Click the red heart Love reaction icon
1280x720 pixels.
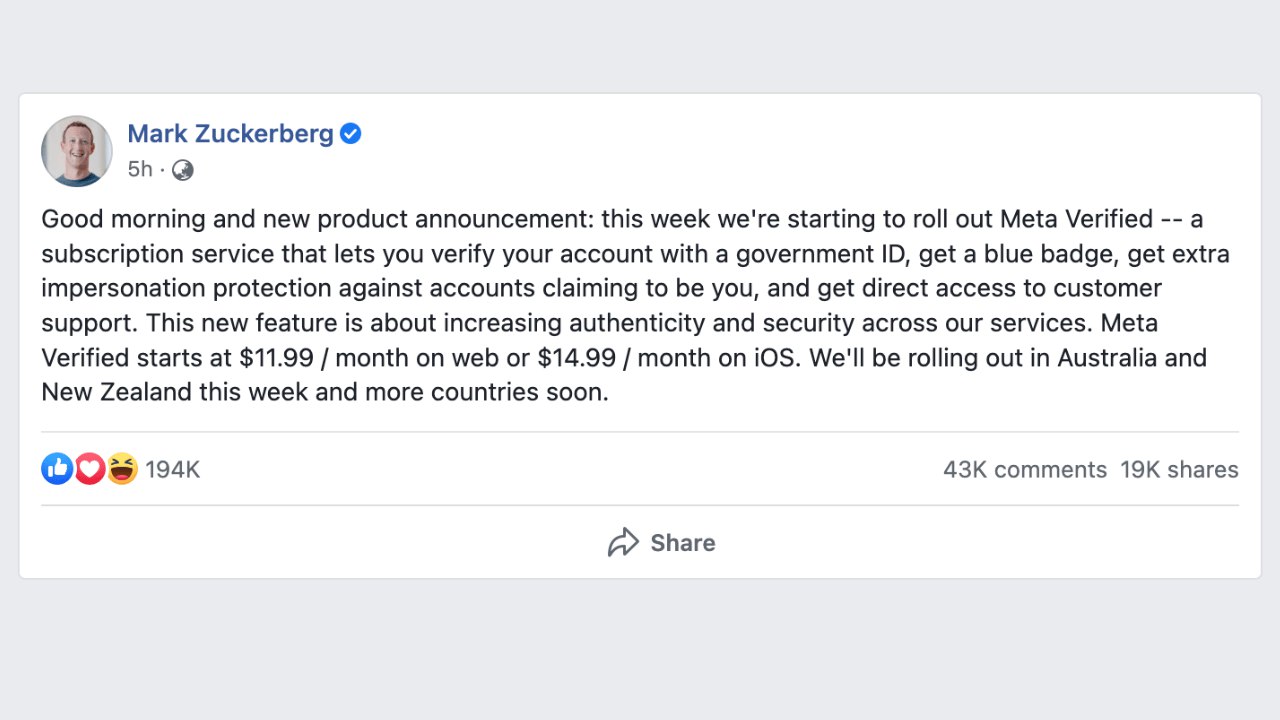(x=90, y=468)
